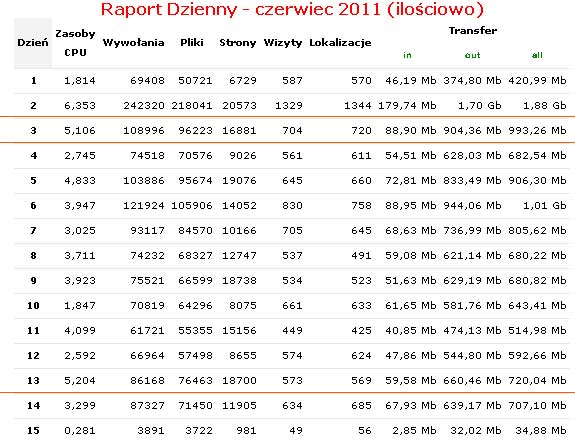This screenshot has height=445, width=575.
Task: Click the green 'out' transfer subheader
Action: click(472, 55)
